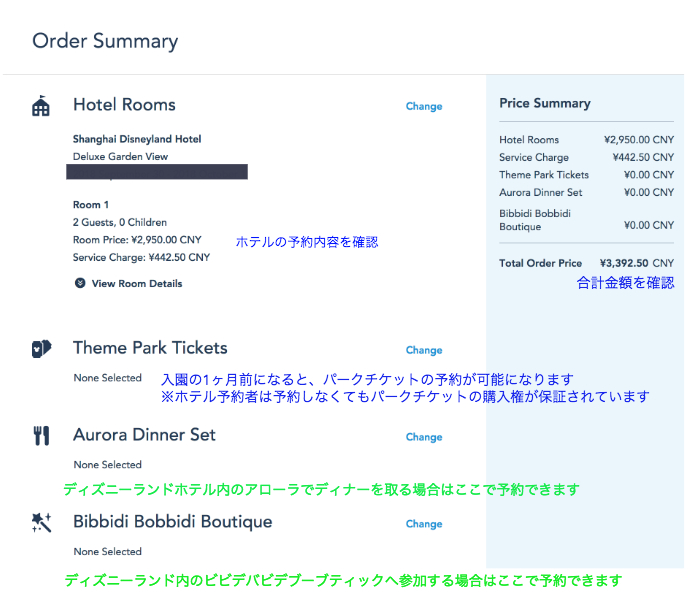Select None Selected under Theme Park Tickets
Viewport: 700px width, 600px height.
tap(108, 378)
